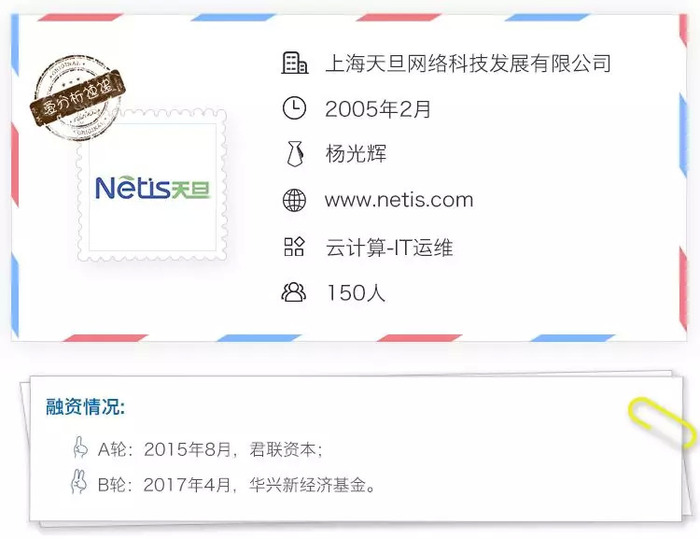Click the 云计算-IT运维 category text
The image size is (700, 539).
pos(389,247)
